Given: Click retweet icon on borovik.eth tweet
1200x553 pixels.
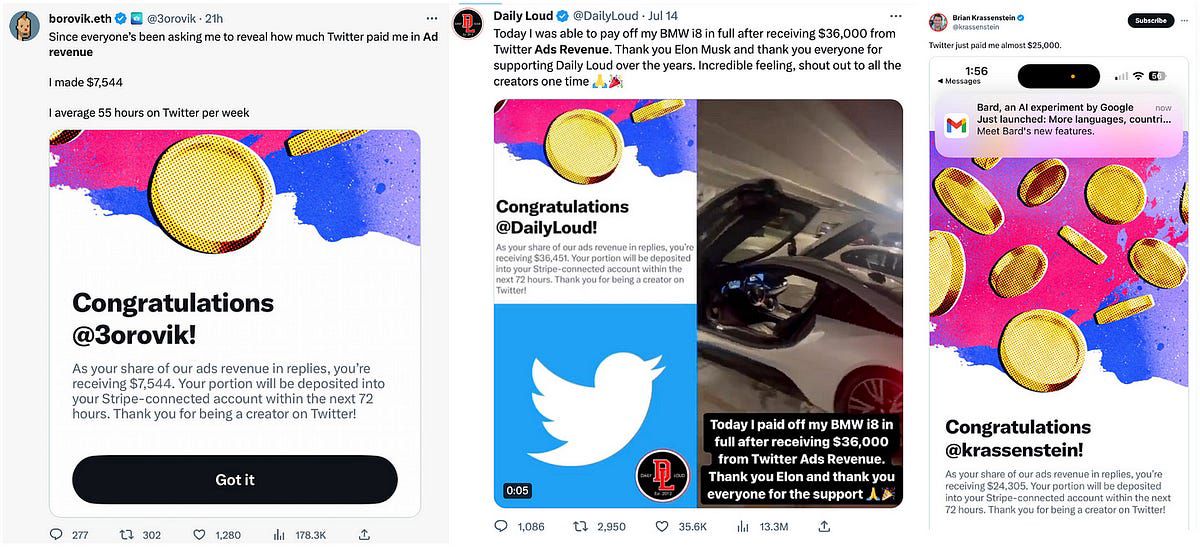Looking at the screenshot, I should [127, 535].
